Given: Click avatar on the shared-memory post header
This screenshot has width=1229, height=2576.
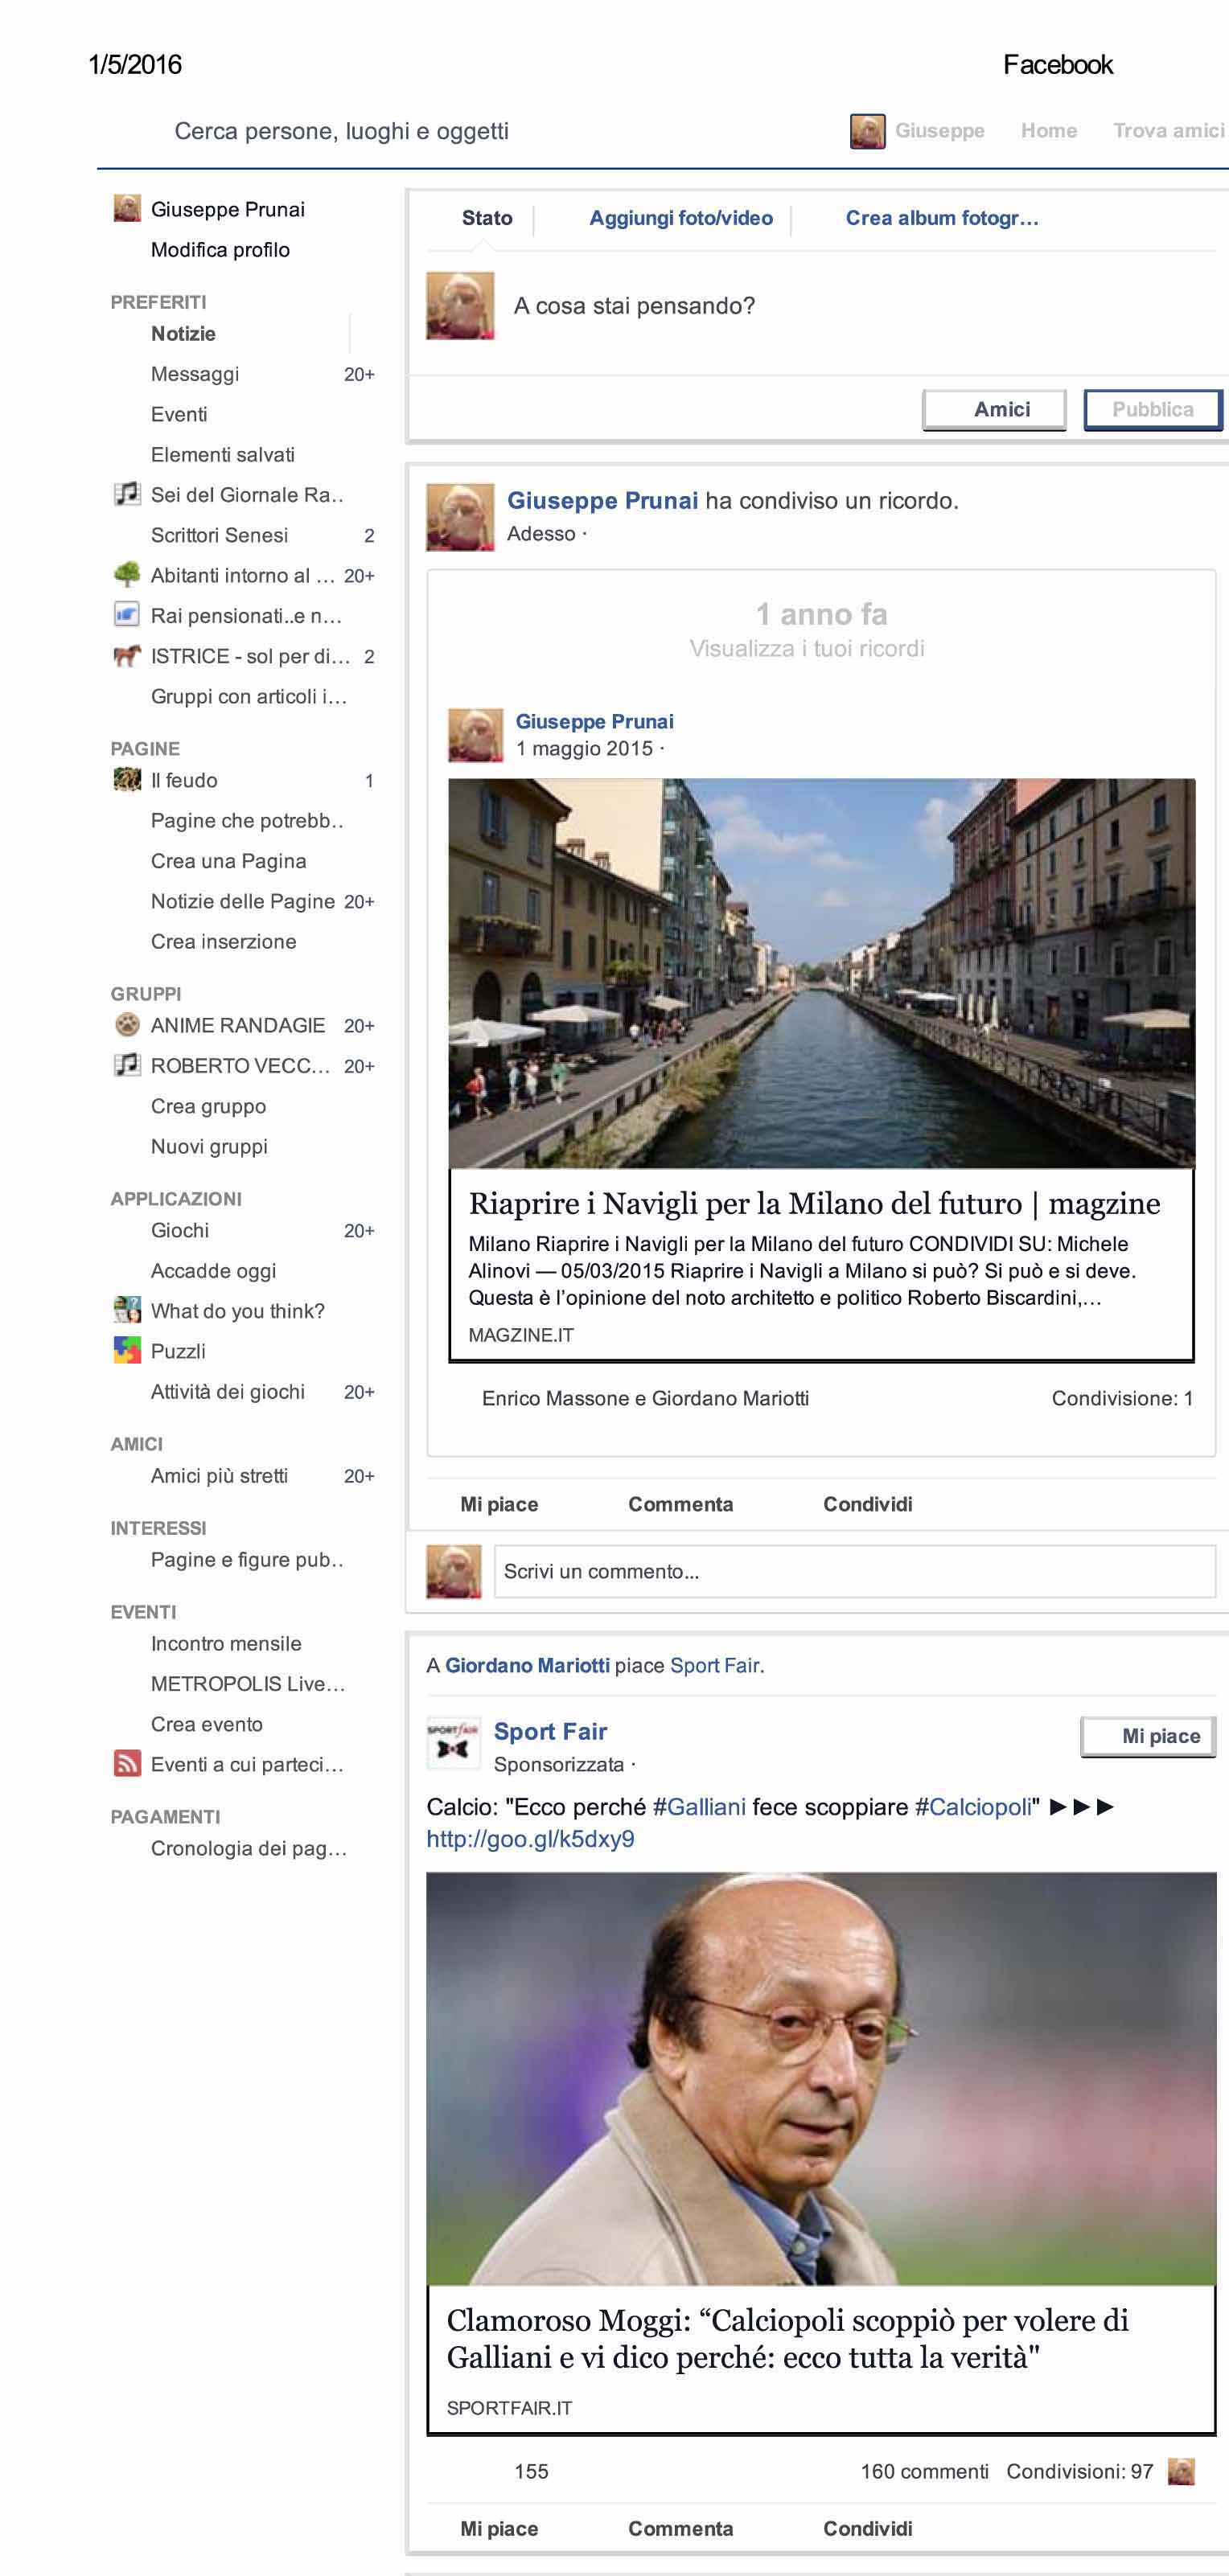Looking at the screenshot, I should (460, 517).
